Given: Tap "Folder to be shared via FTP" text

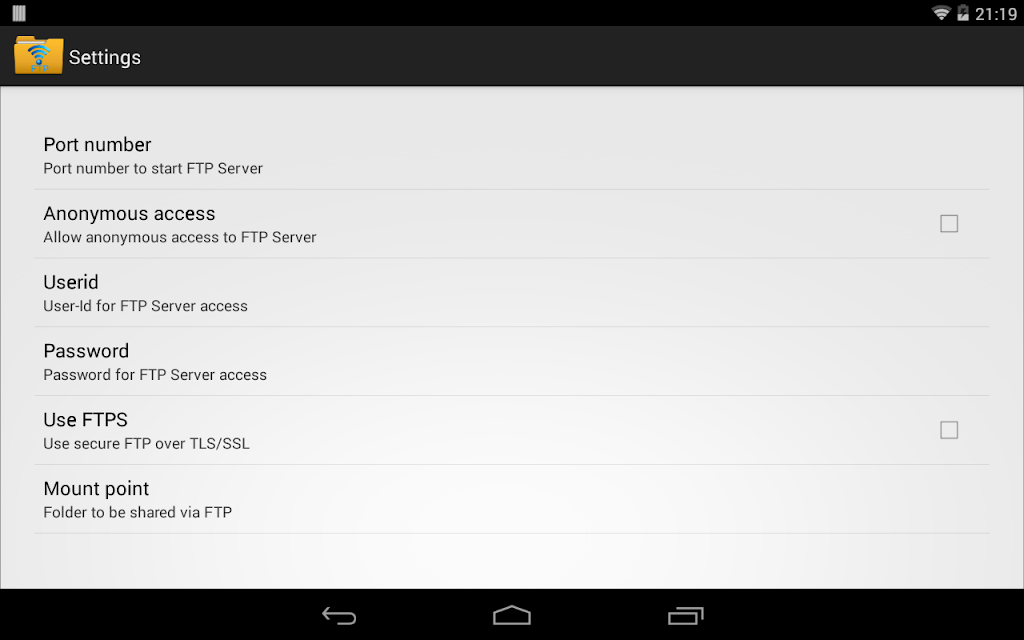Looking at the screenshot, I should pyautogui.click(x=138, y=513).
